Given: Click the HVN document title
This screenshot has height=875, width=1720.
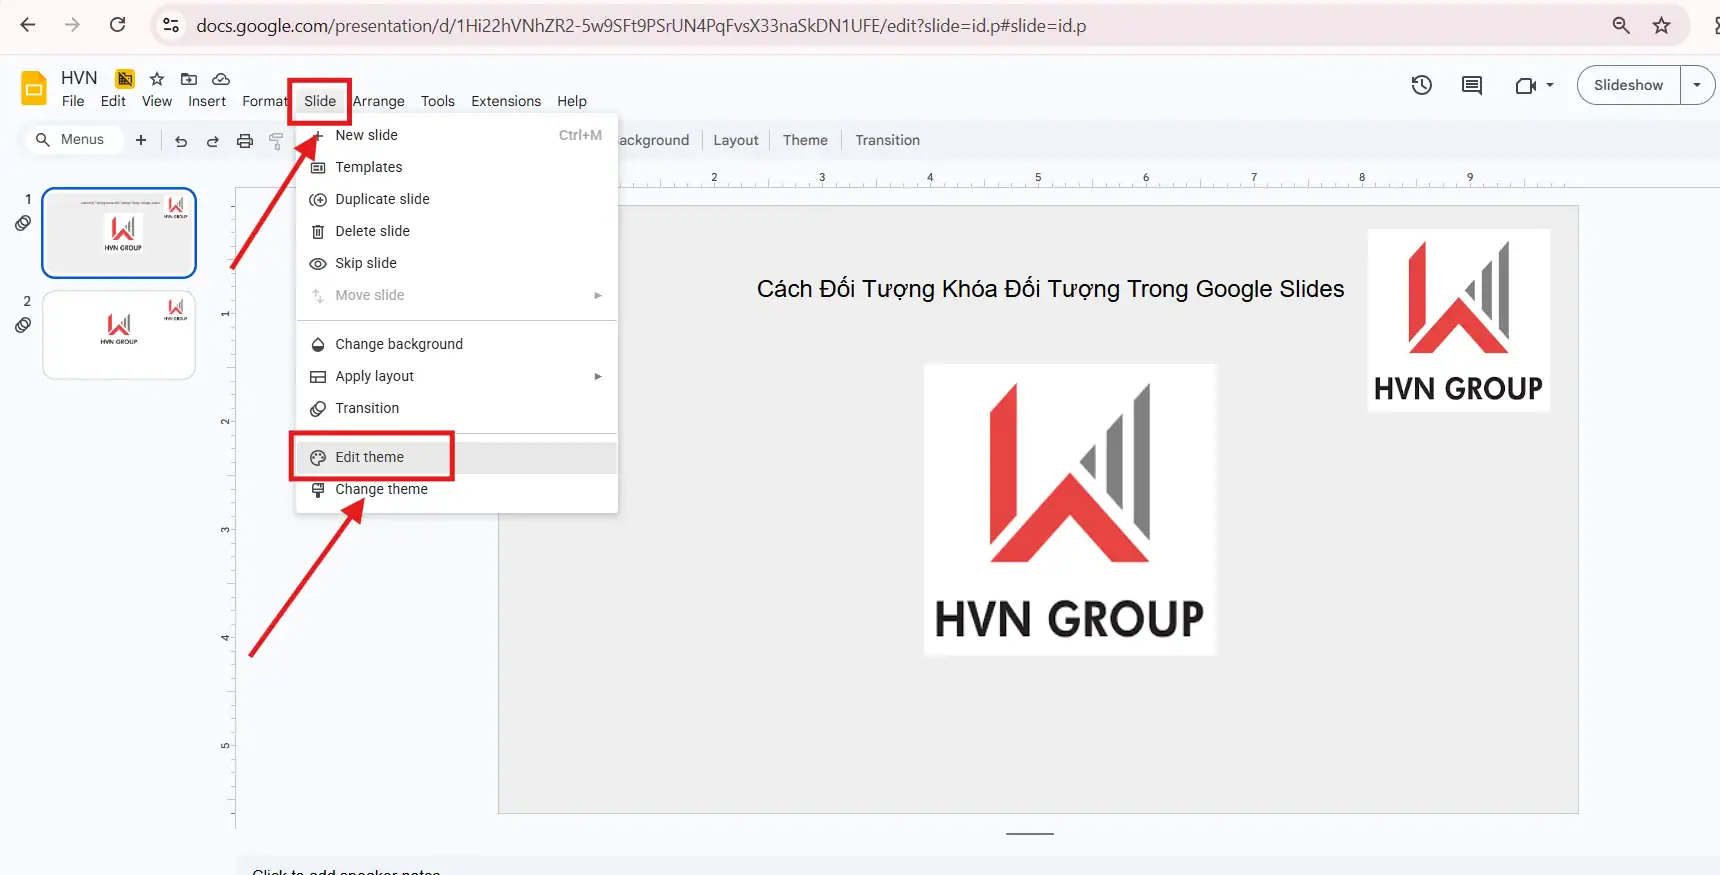Looking at the screenshot, I should click(x=79, y=78).
